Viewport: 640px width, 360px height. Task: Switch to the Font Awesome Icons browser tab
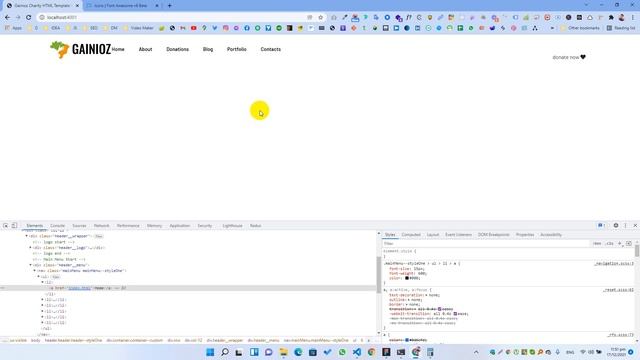tap(121, 6)
